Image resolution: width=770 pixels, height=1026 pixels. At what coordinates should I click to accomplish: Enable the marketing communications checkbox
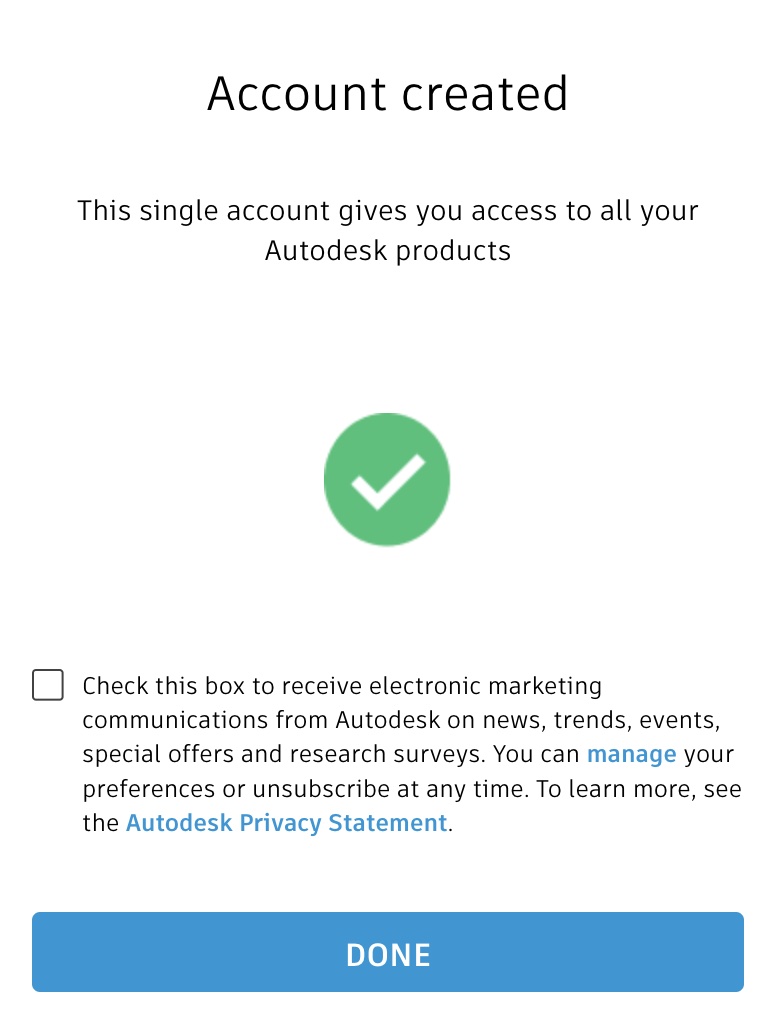coord(48,686)
